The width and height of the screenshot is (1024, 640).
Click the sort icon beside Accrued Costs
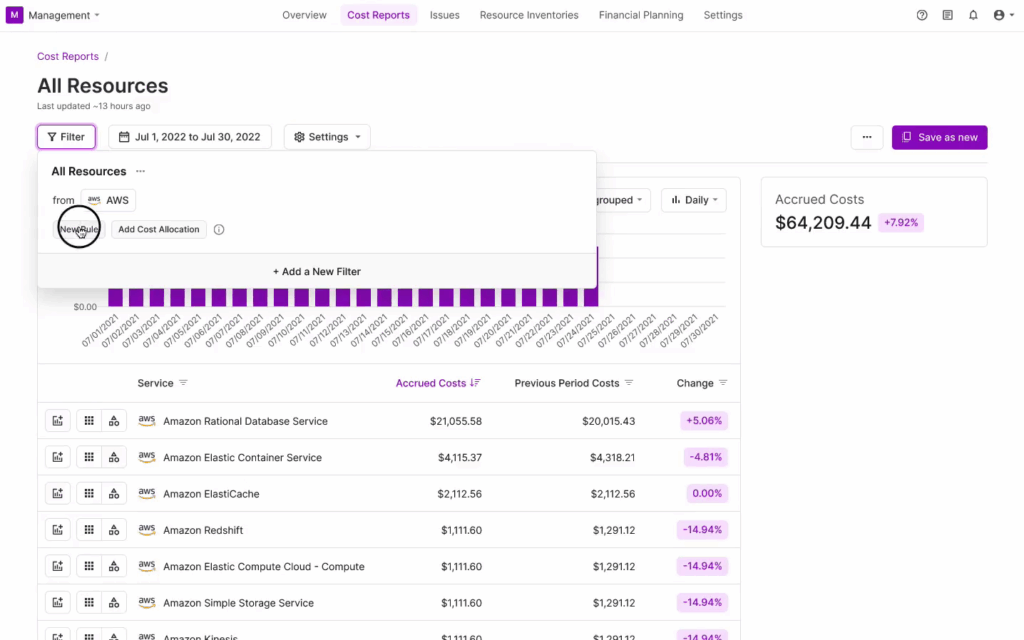coord(475,383)
